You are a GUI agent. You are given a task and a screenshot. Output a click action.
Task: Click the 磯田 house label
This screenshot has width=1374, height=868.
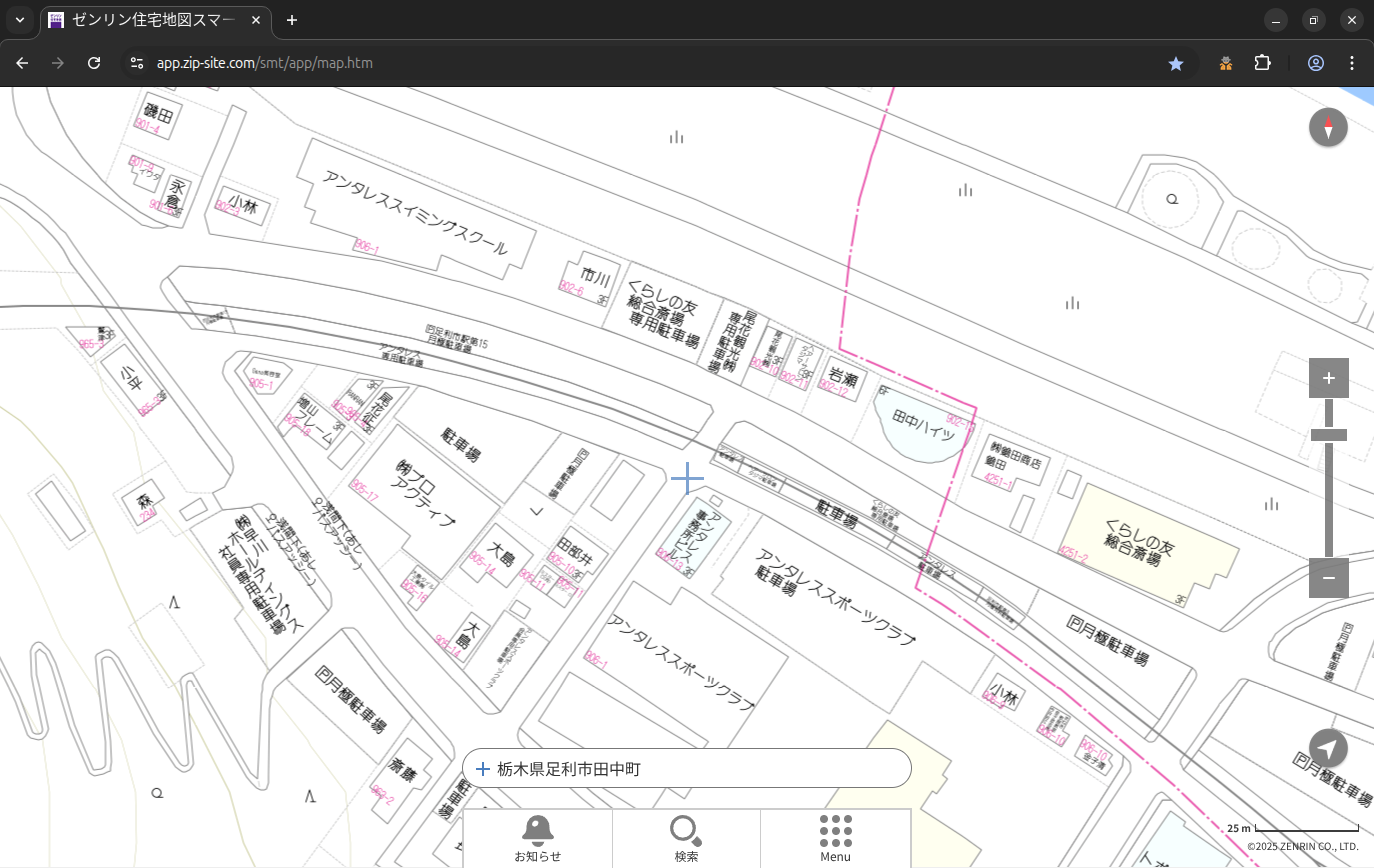159,112
